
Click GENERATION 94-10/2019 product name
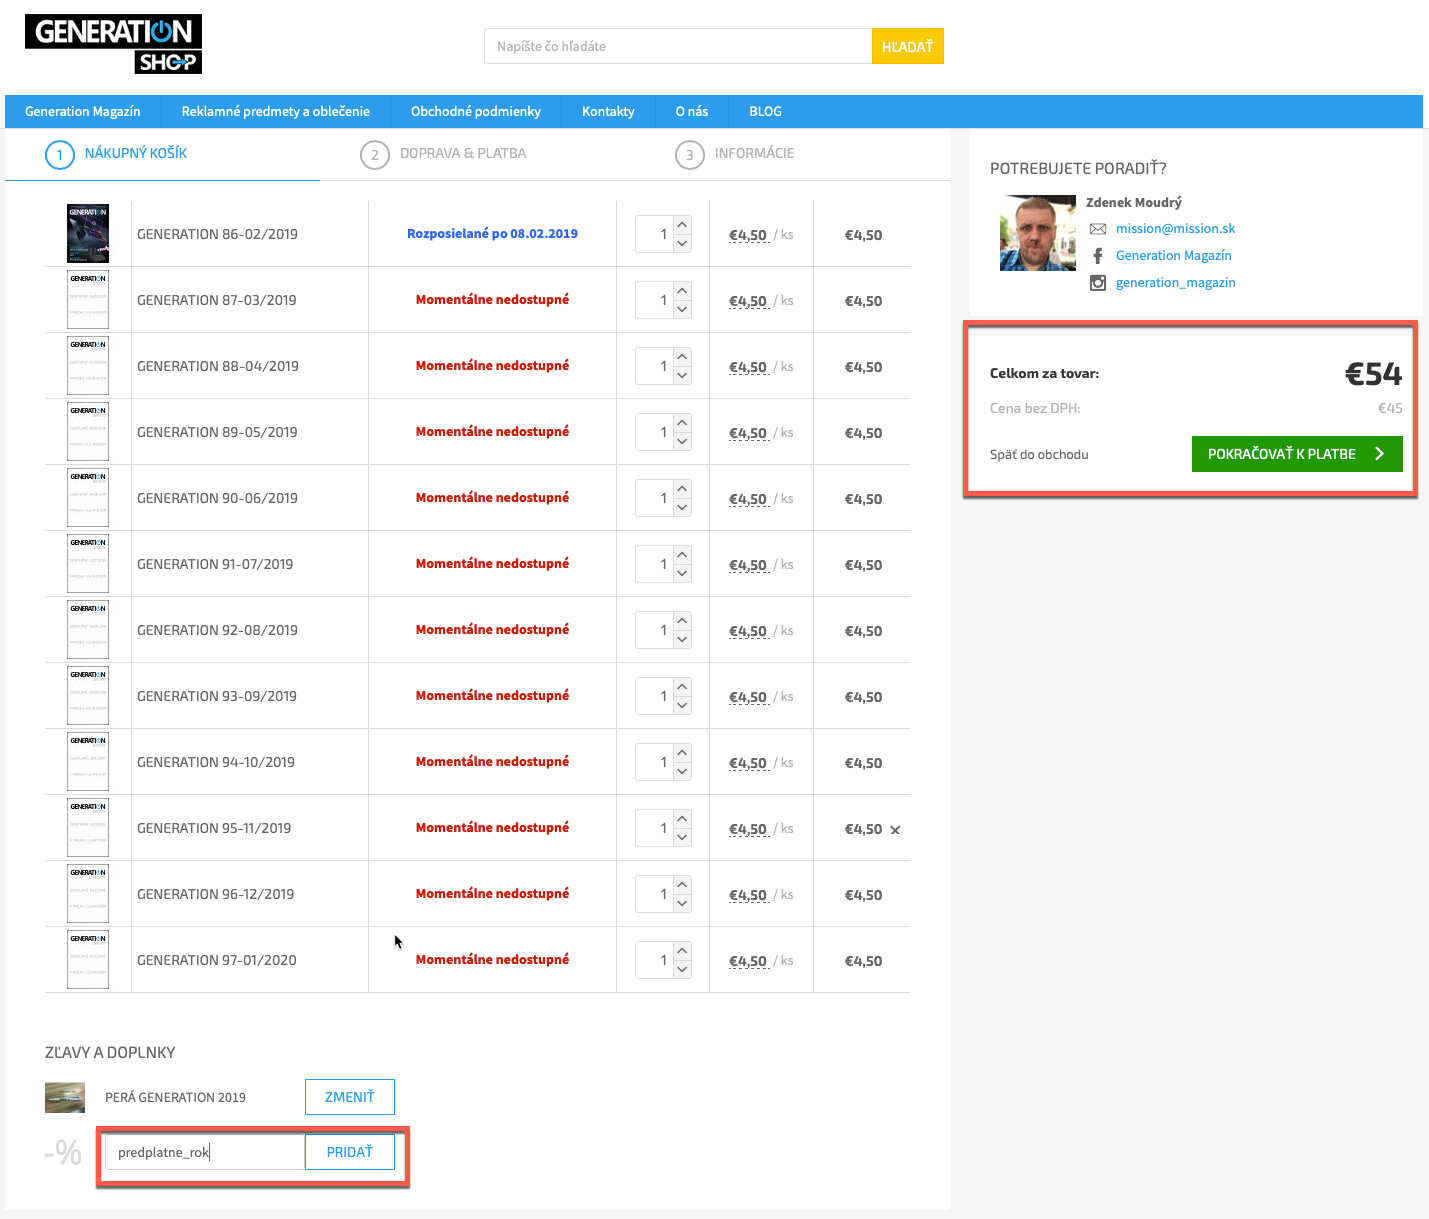click(216, 762)
